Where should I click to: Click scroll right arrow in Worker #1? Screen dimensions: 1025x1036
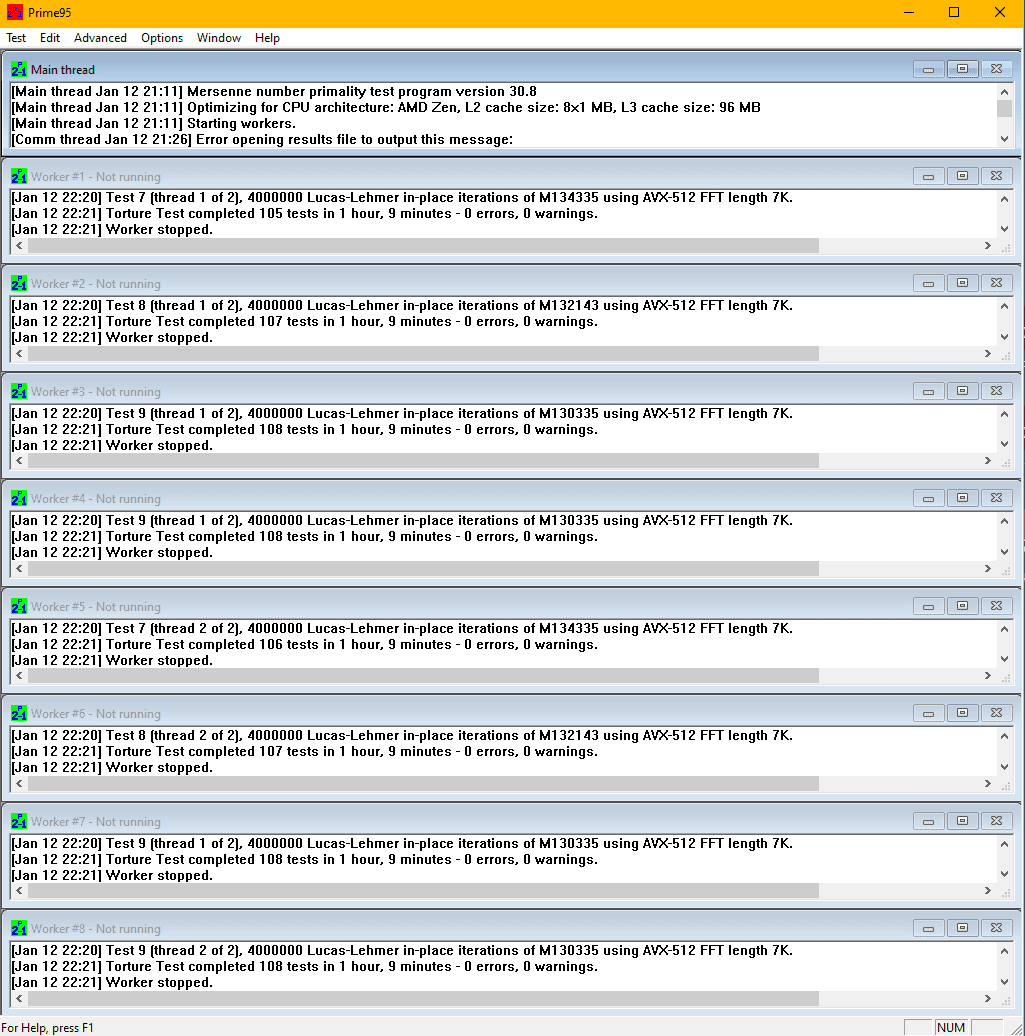coord(988,246)
